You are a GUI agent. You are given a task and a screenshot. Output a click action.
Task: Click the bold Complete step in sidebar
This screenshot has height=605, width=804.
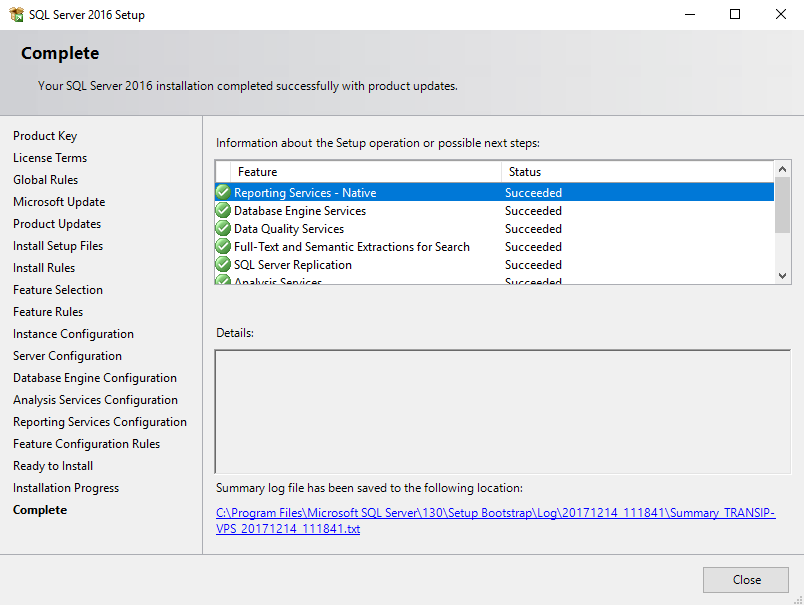(x=40, y=510)
